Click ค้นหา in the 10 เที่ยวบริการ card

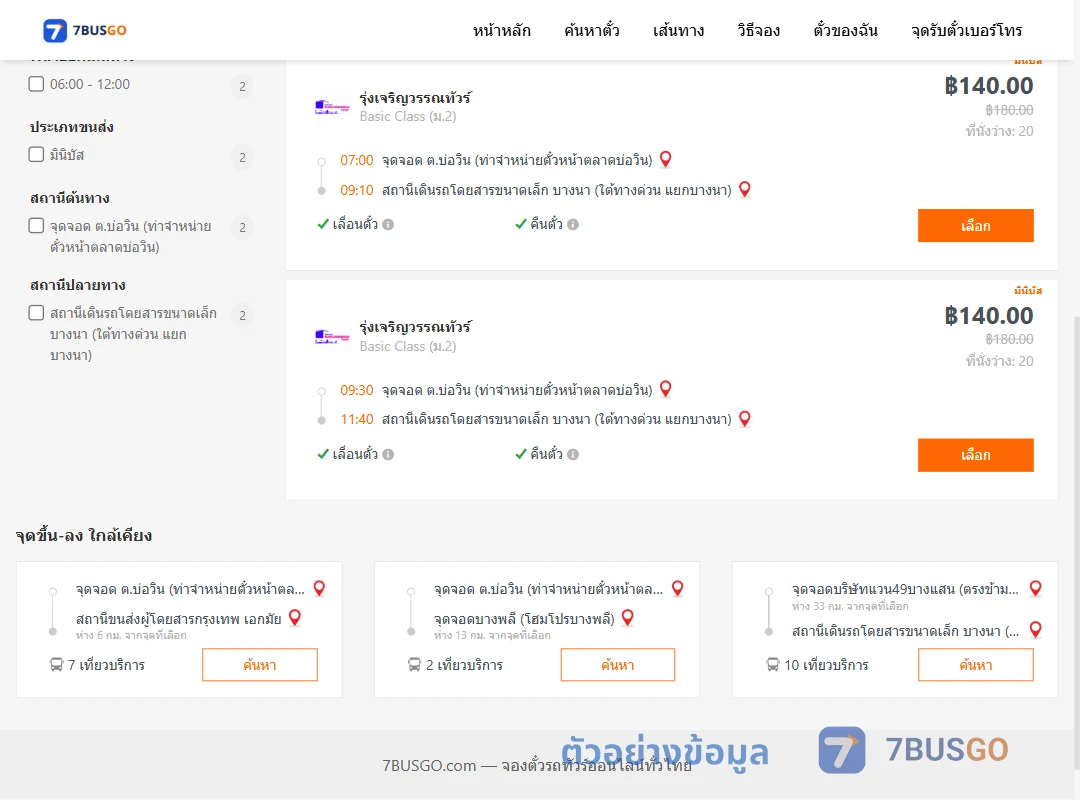pos(975,665)
